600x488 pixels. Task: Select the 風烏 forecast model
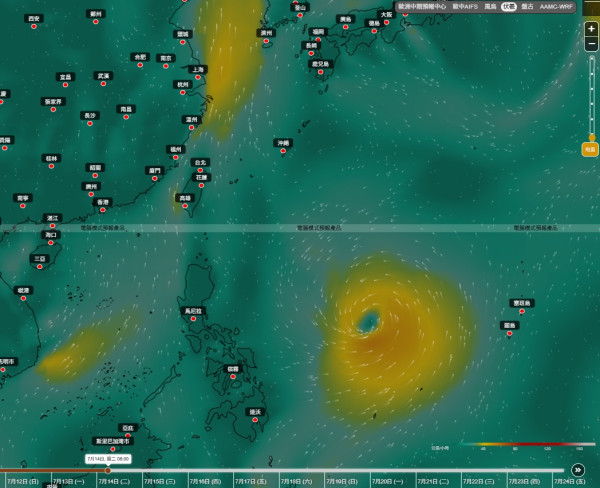[490, 7]
